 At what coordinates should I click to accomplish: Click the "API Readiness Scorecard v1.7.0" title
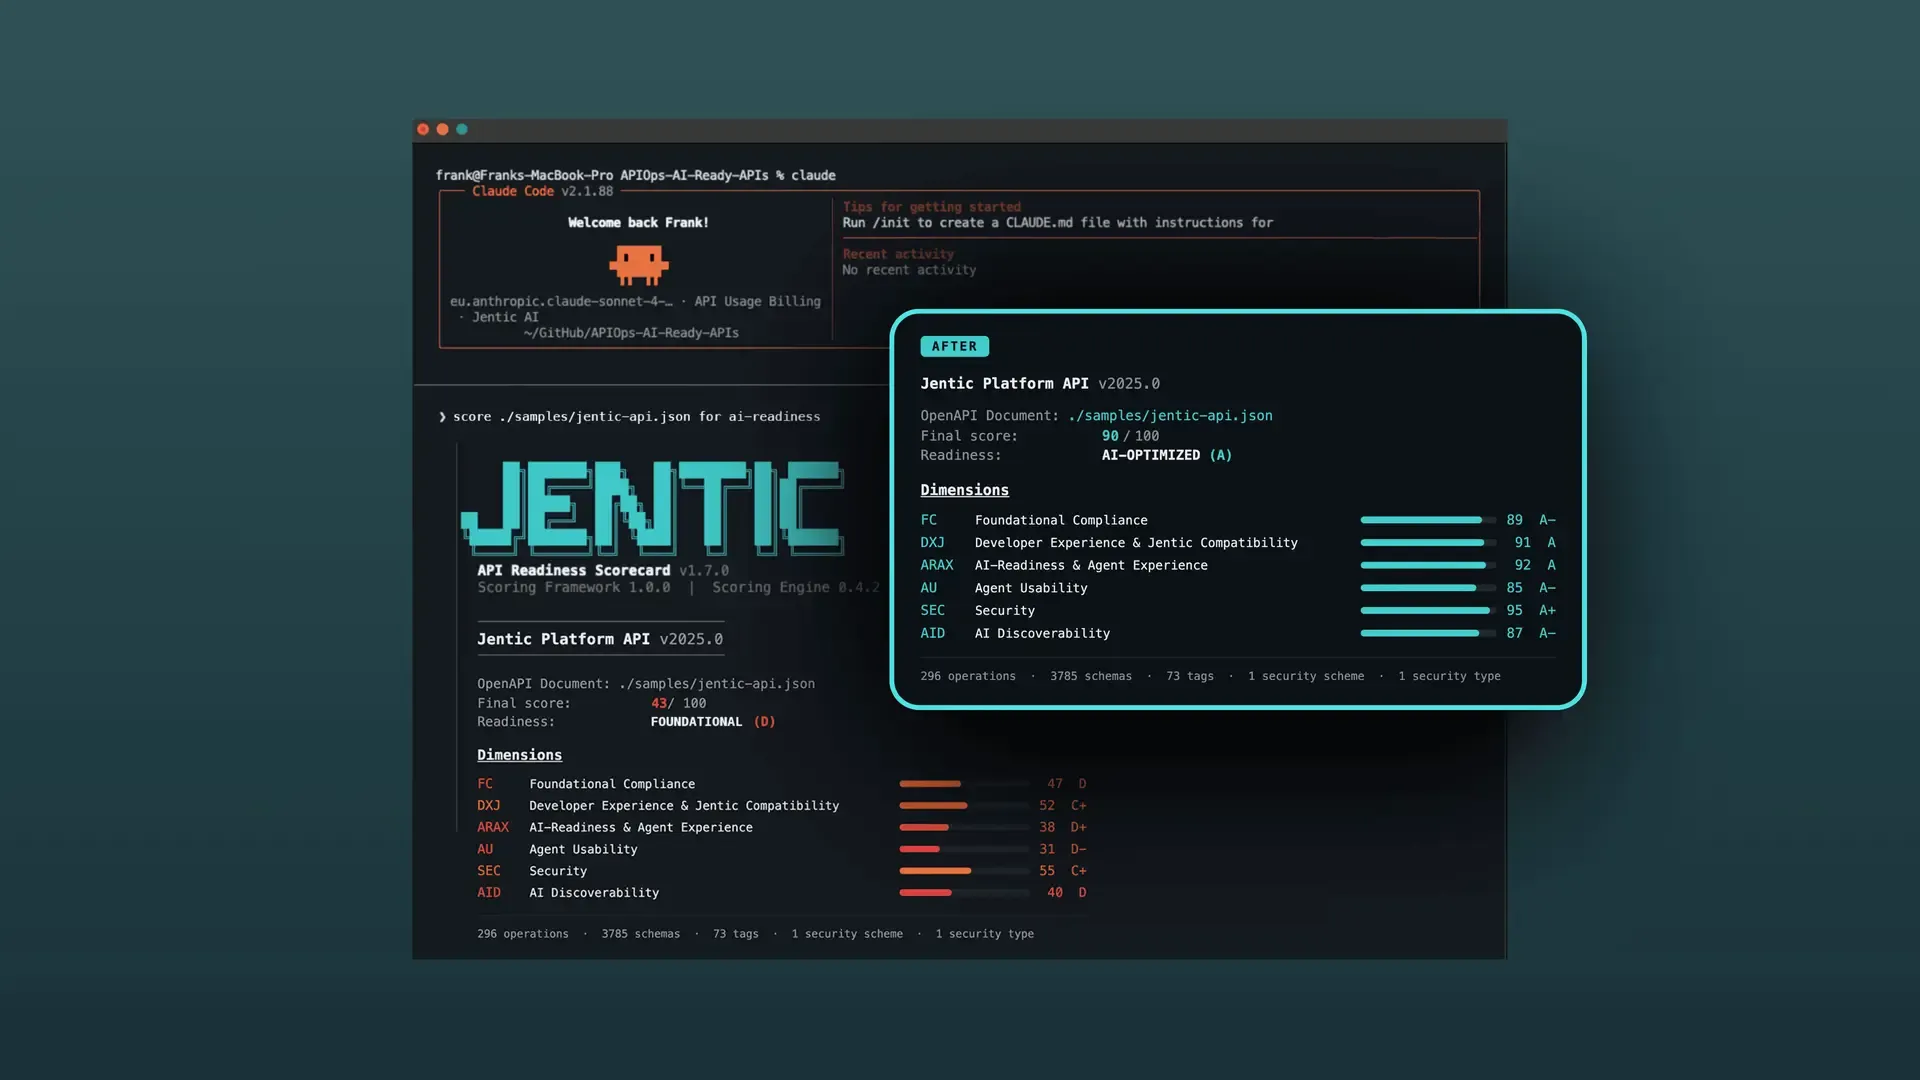click(603, 570)
